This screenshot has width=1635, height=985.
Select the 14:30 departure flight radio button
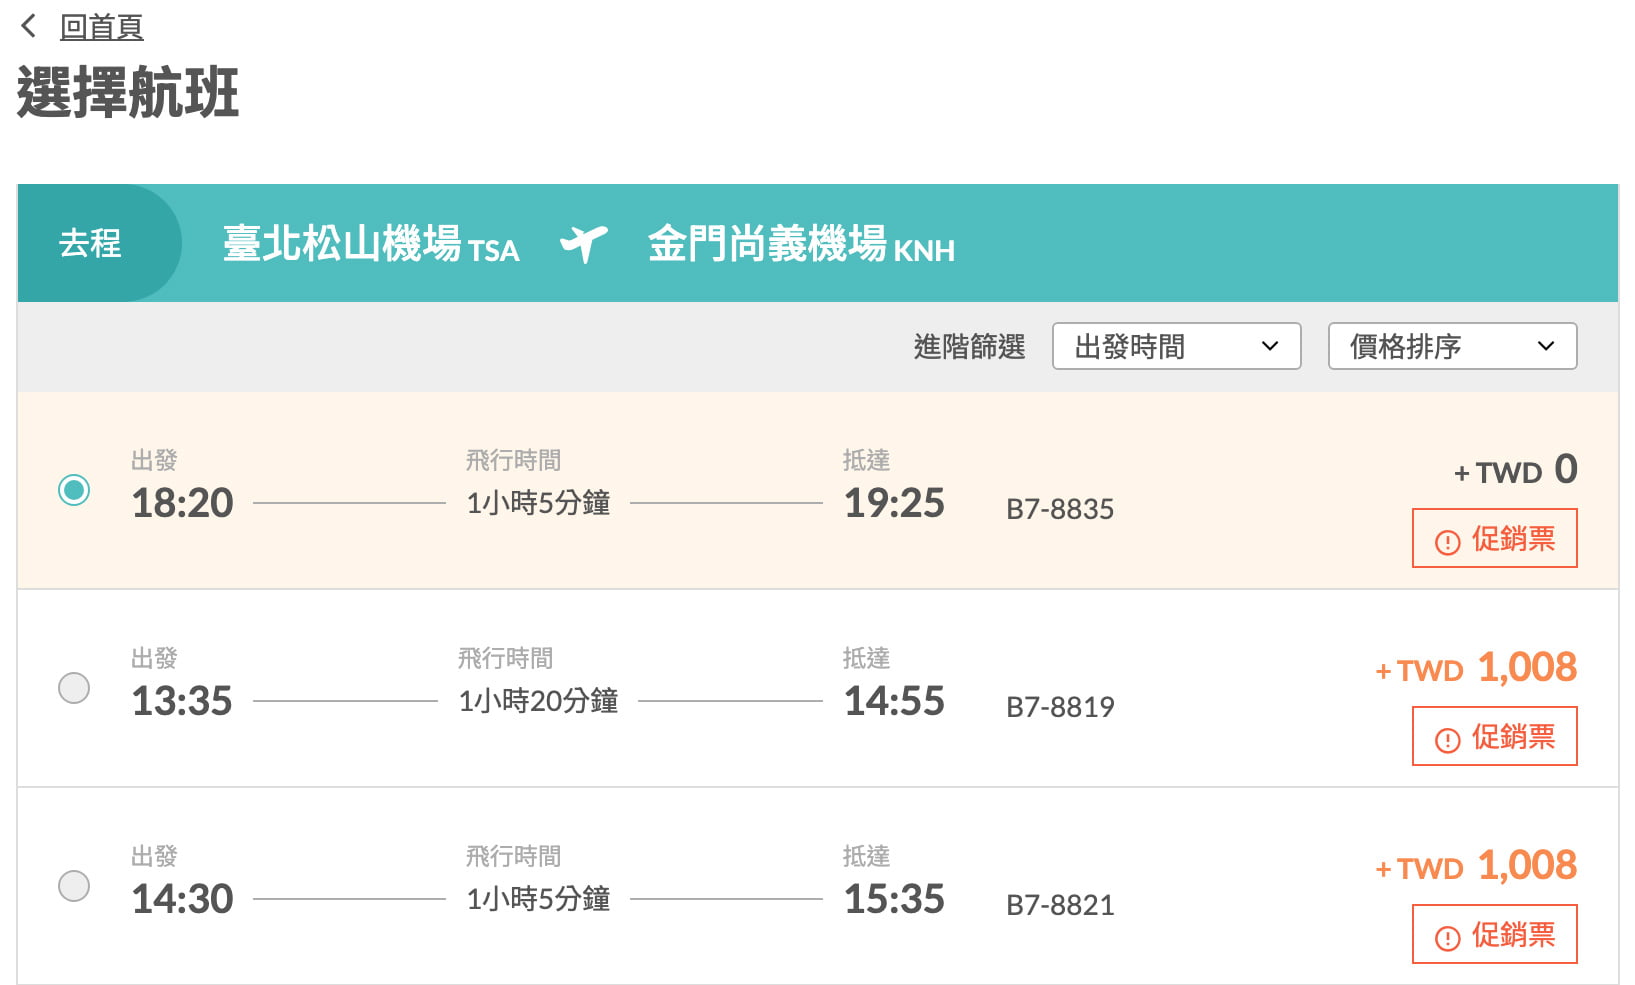click(74, 886)
